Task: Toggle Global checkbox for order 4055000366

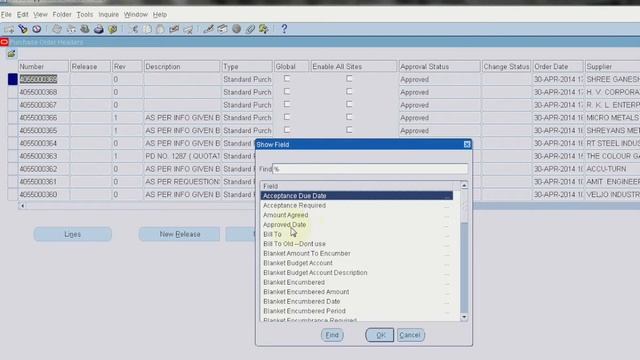Action: pyautogui.click(x=287, y=117)
